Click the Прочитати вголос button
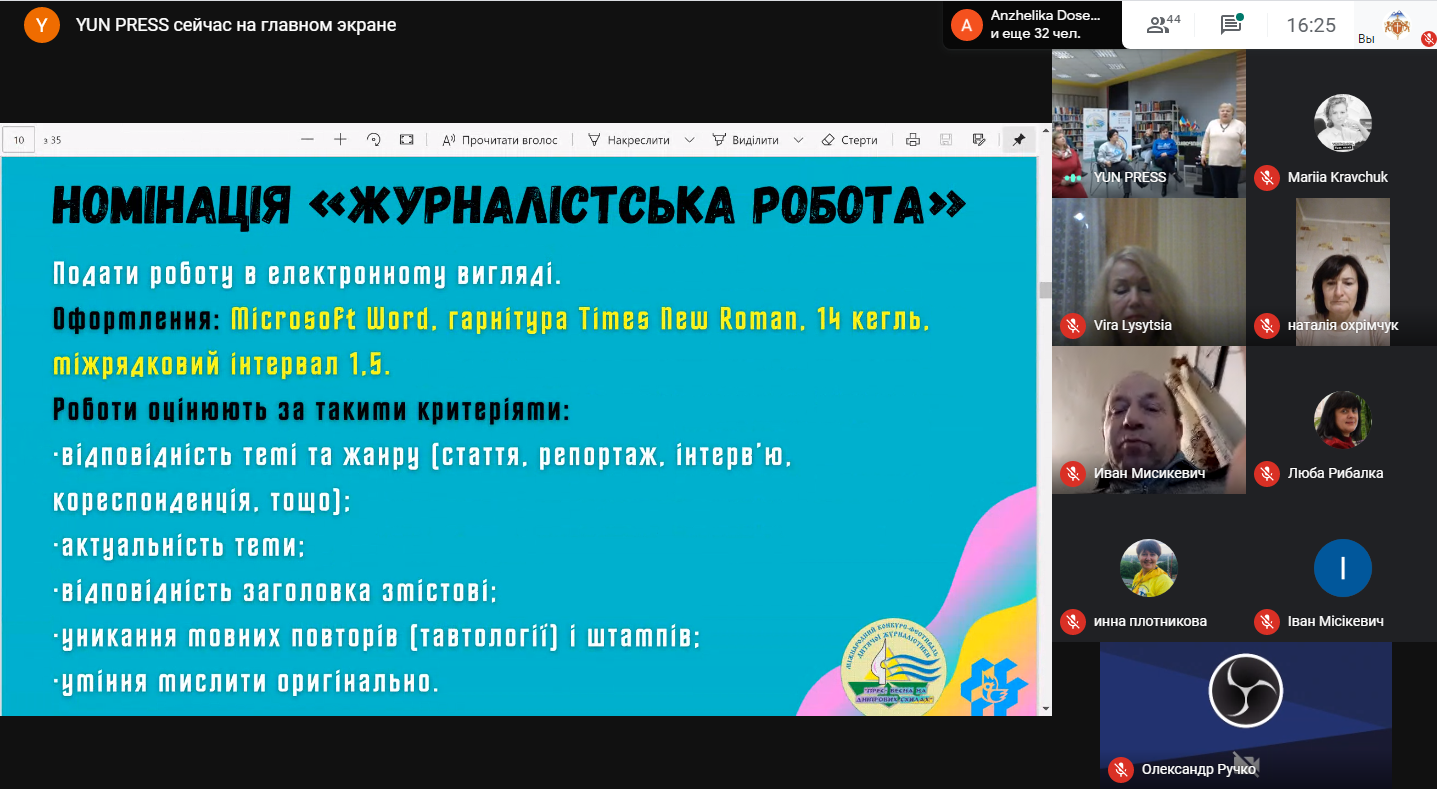The image size is (1437, 789). [500, 140]
